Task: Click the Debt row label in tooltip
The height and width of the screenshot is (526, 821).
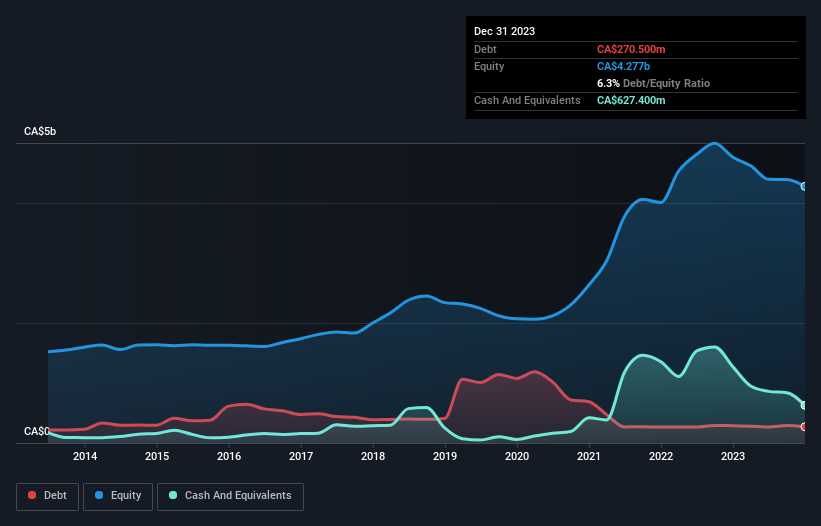Action: (485, 49)
